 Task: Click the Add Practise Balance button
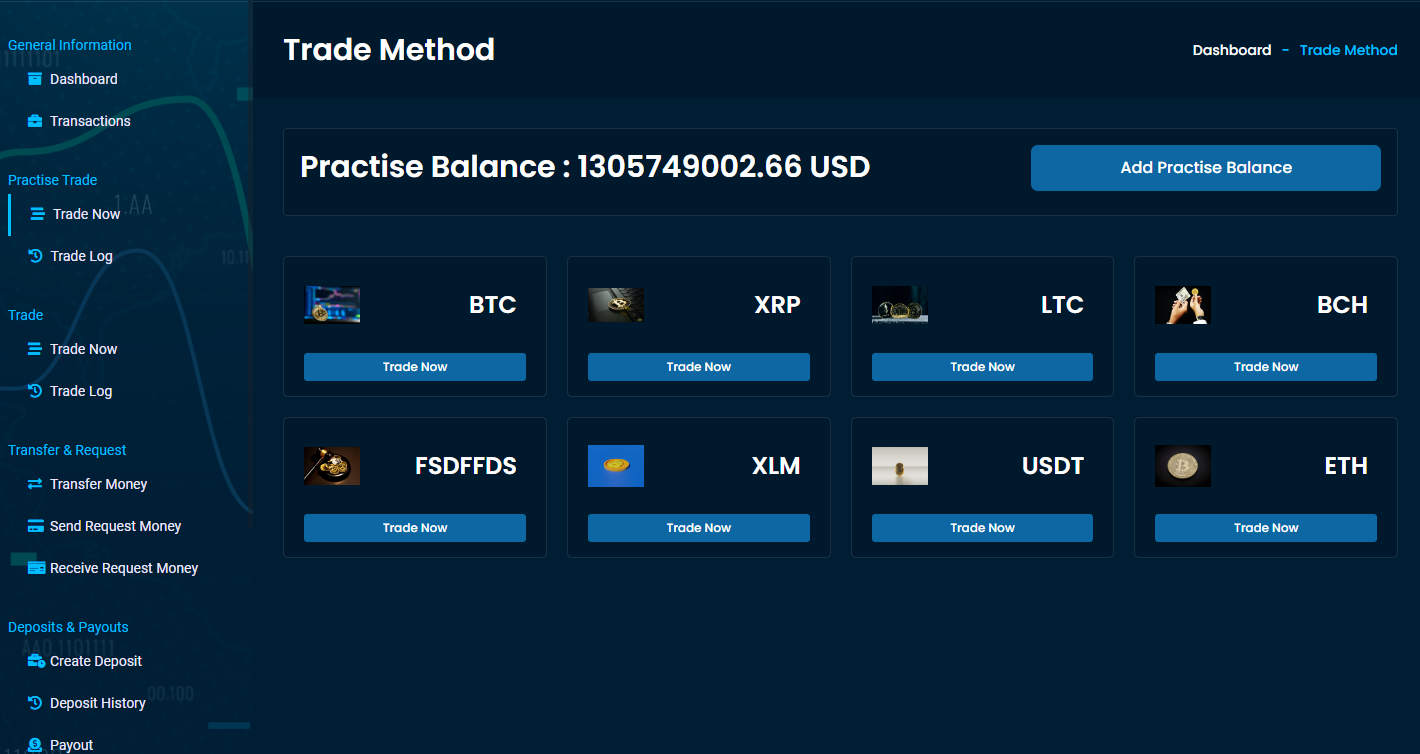[x=1206, y=168]
